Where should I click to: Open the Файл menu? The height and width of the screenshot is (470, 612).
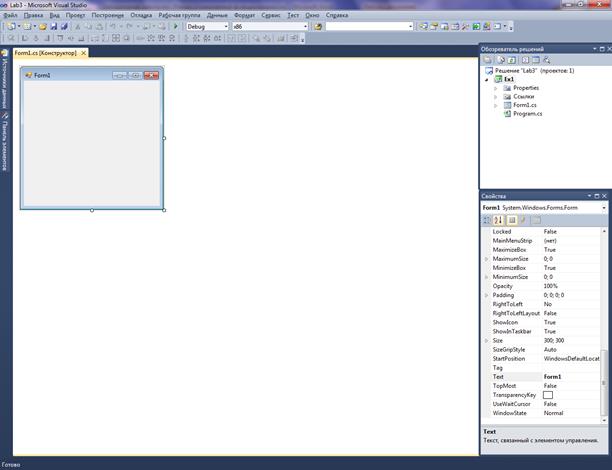click(11, 15)
